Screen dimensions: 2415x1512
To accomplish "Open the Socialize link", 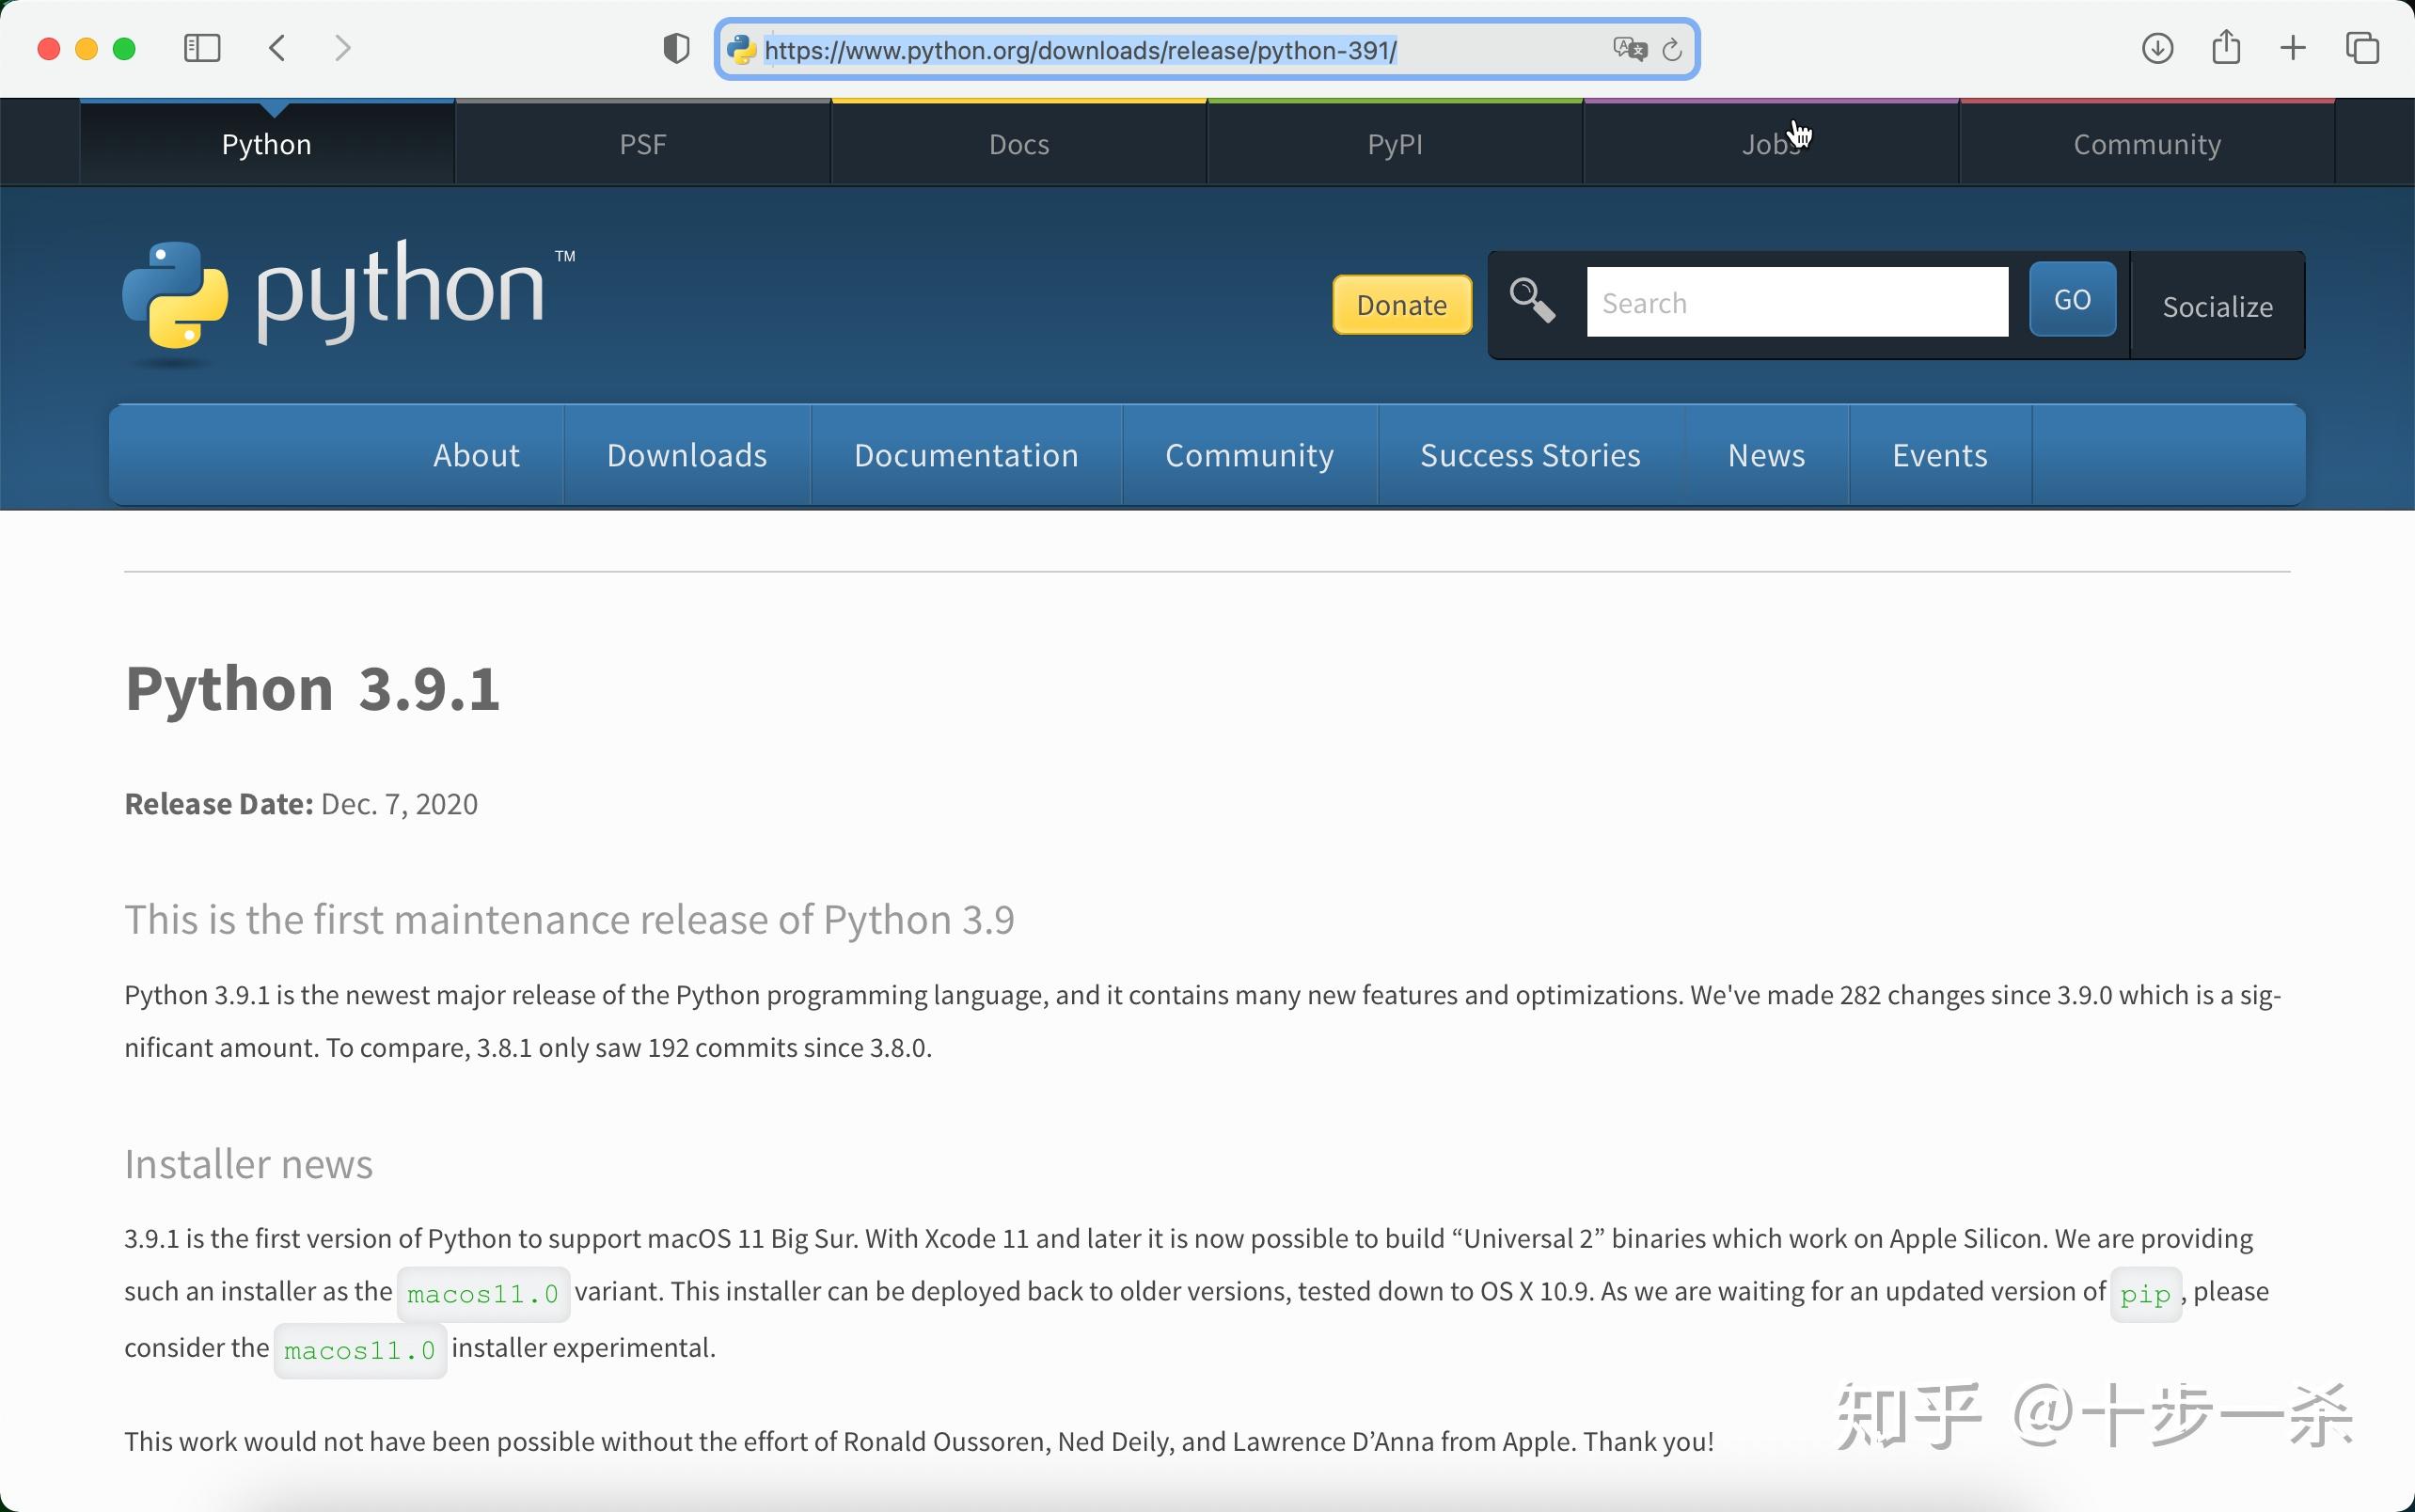I will (2216, 306).
